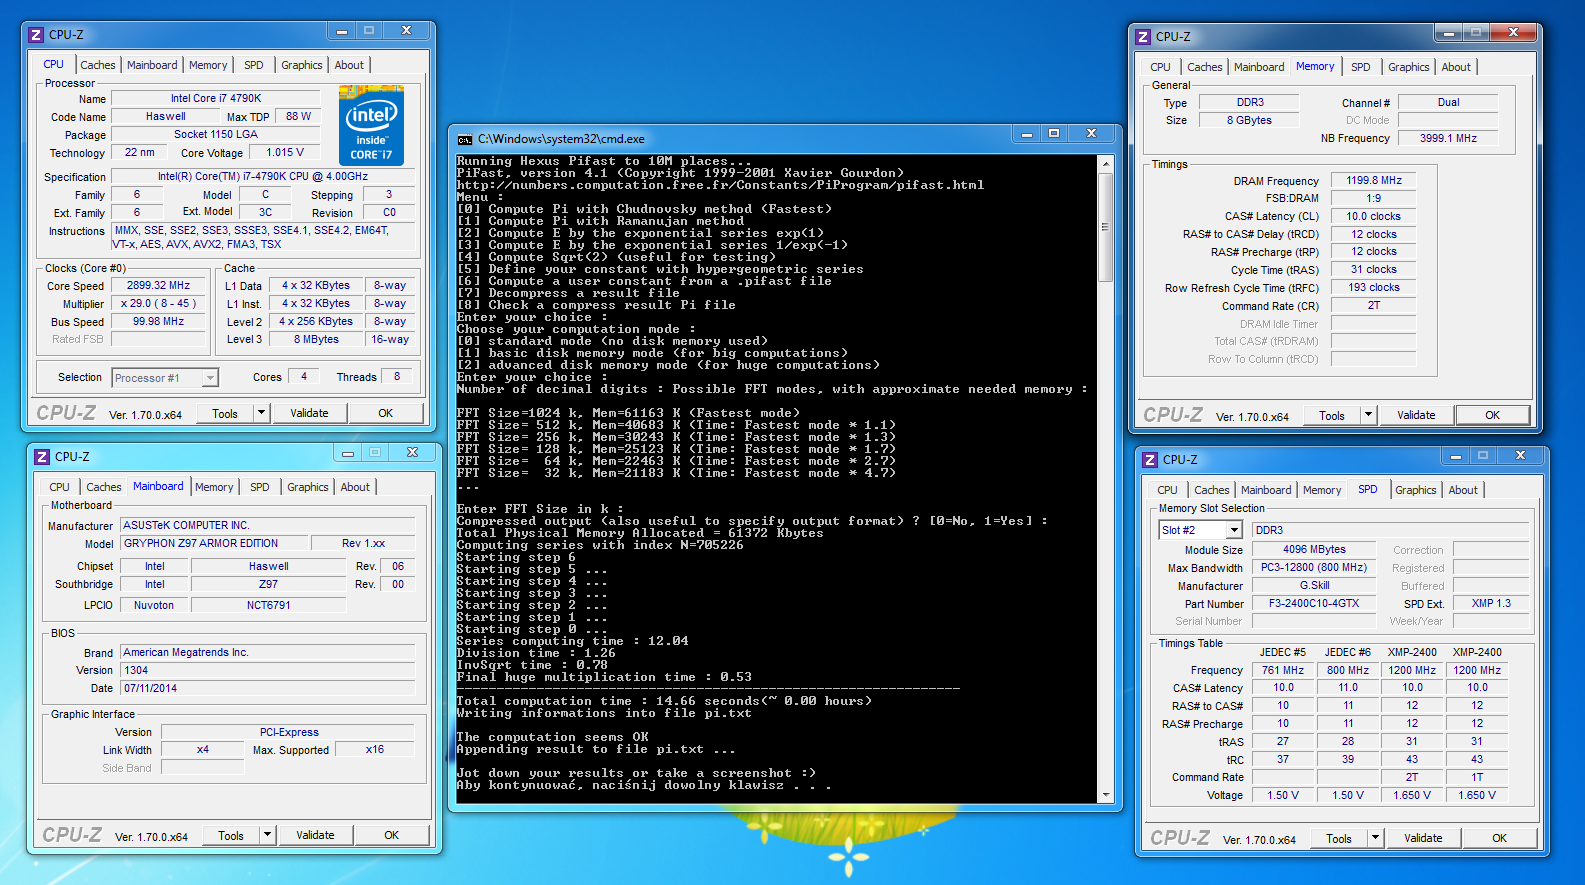Select Memory tab in SPD window
This screenshot has height=885, width=1585.
[1322, 490]
